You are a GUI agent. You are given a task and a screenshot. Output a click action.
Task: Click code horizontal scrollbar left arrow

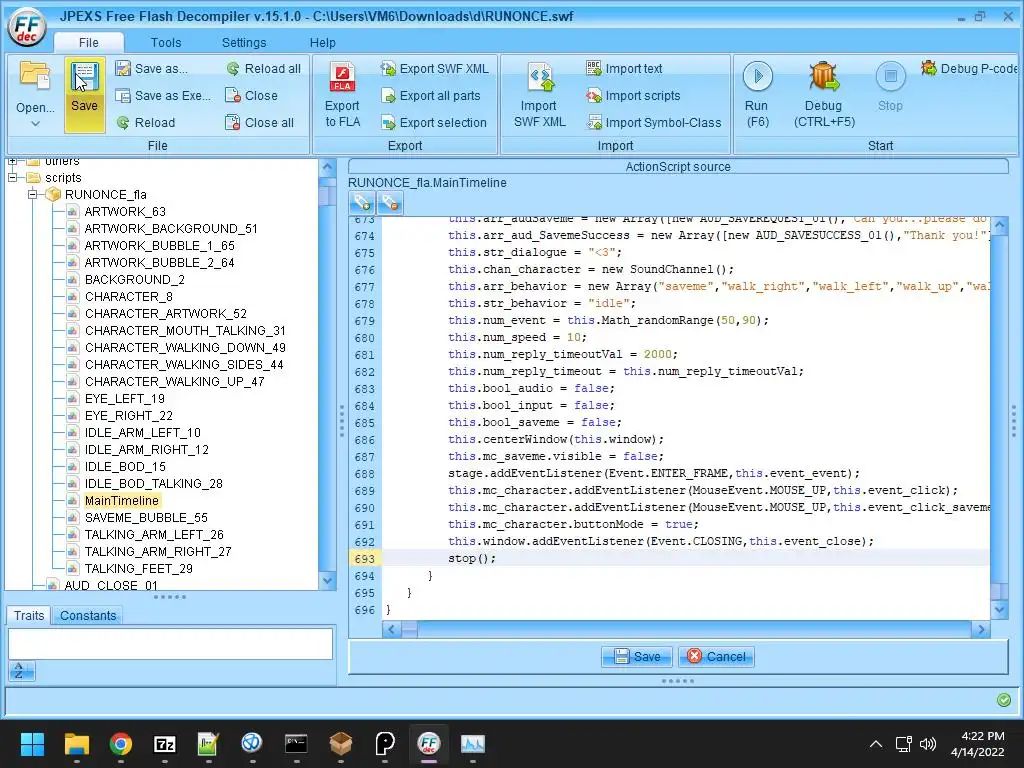[x=391, y=630]
